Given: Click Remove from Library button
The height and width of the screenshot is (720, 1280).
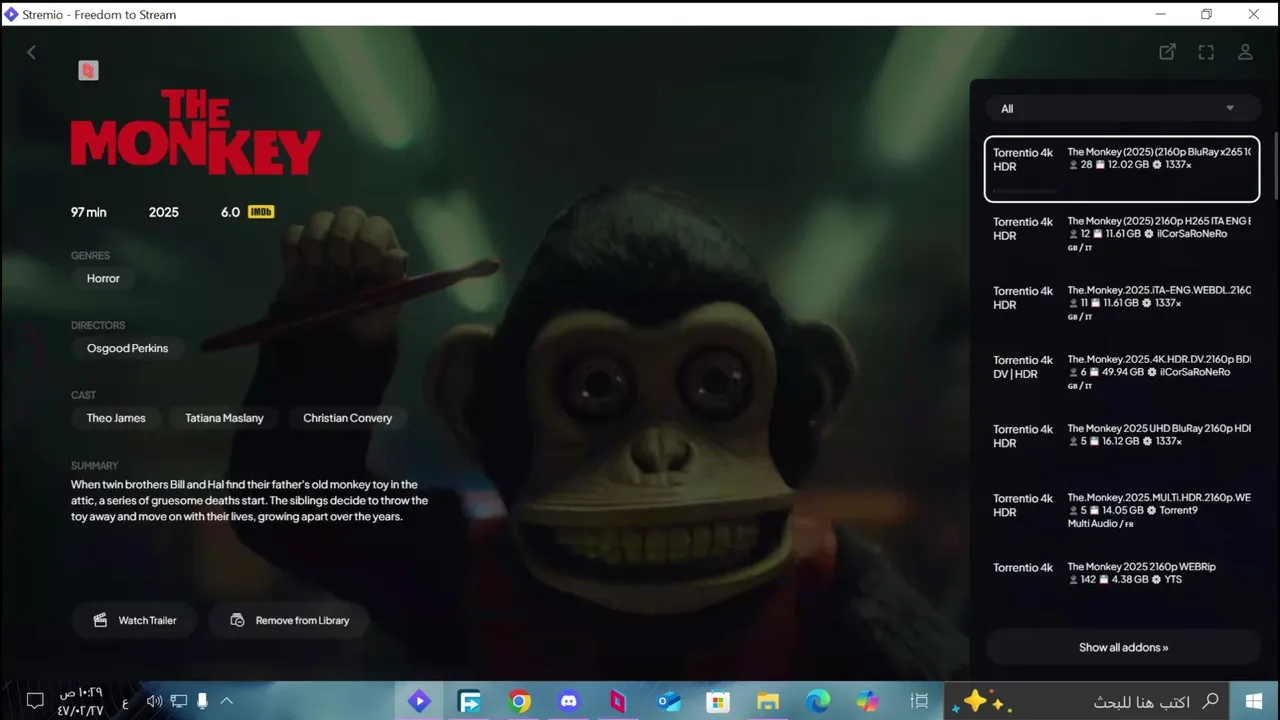Looking at the screenshot, I should (289, 620).
